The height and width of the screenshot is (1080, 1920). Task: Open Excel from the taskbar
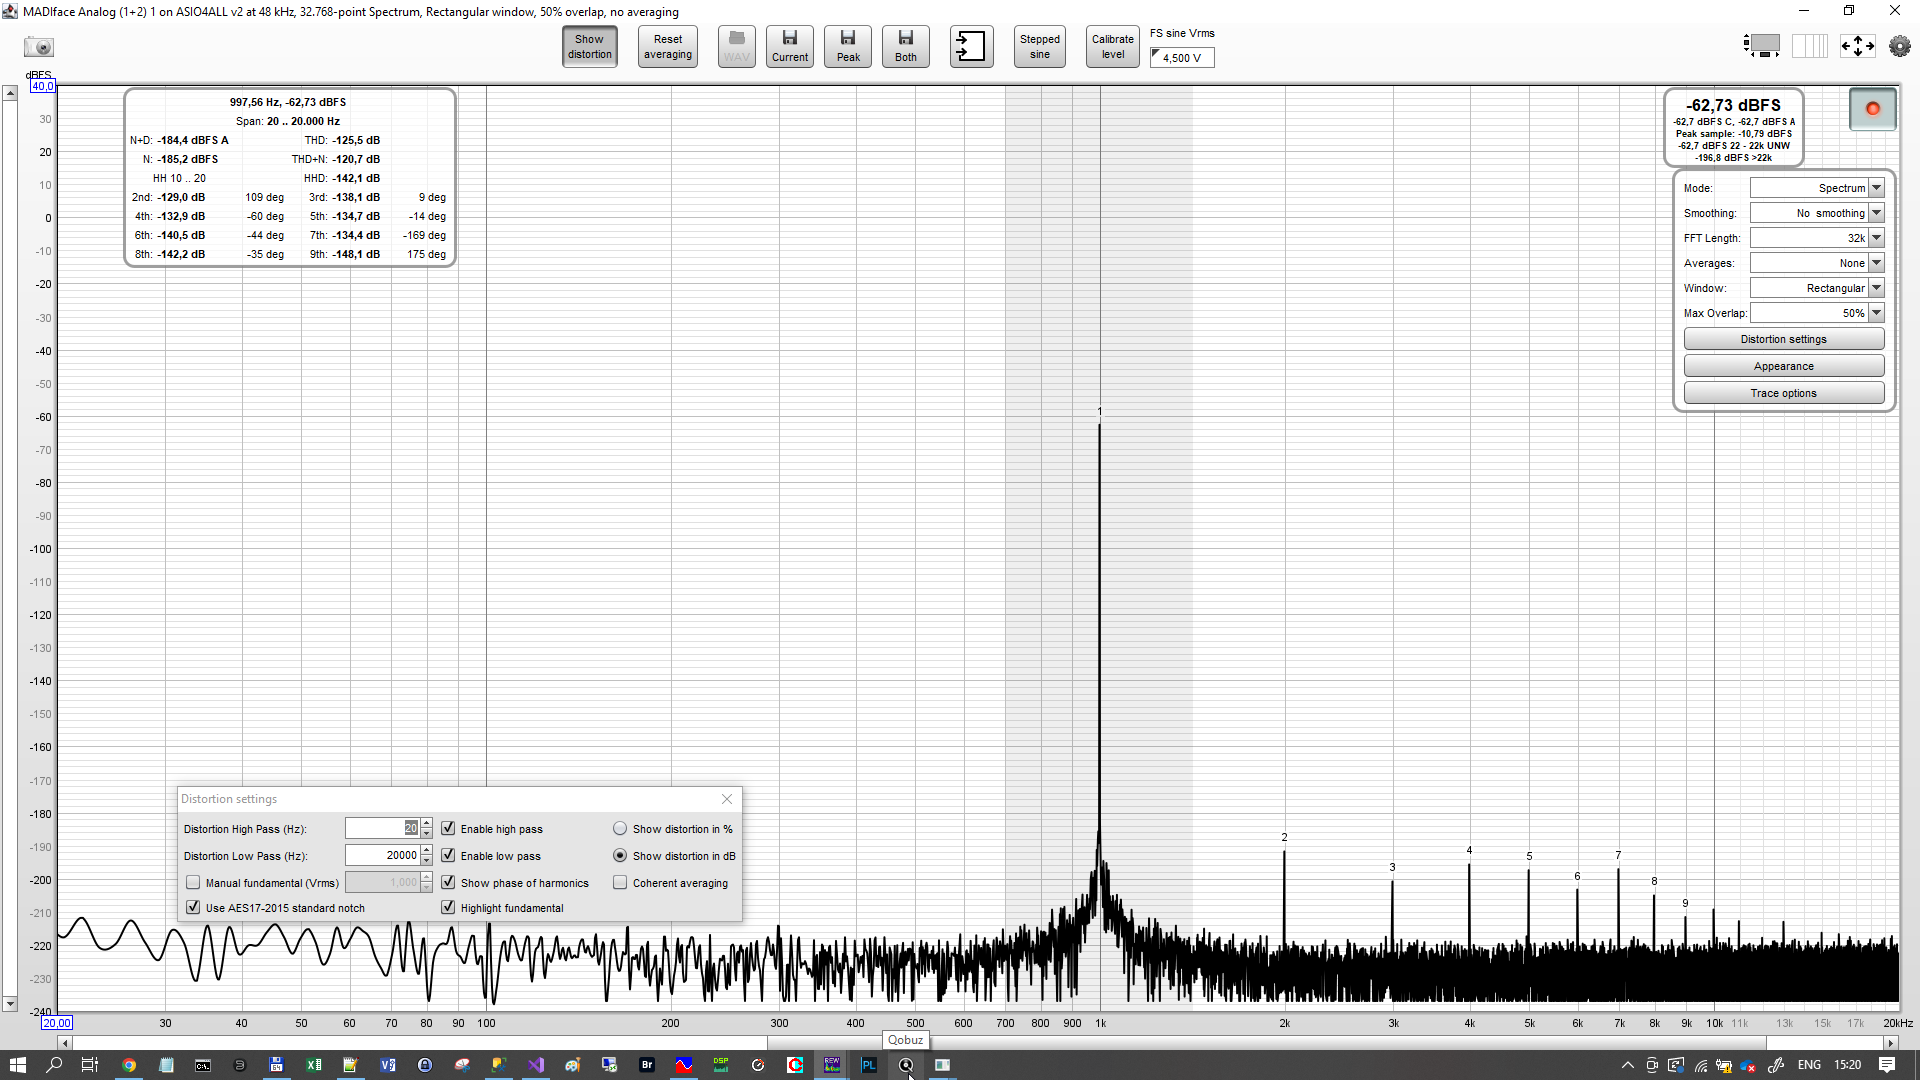313,1065
